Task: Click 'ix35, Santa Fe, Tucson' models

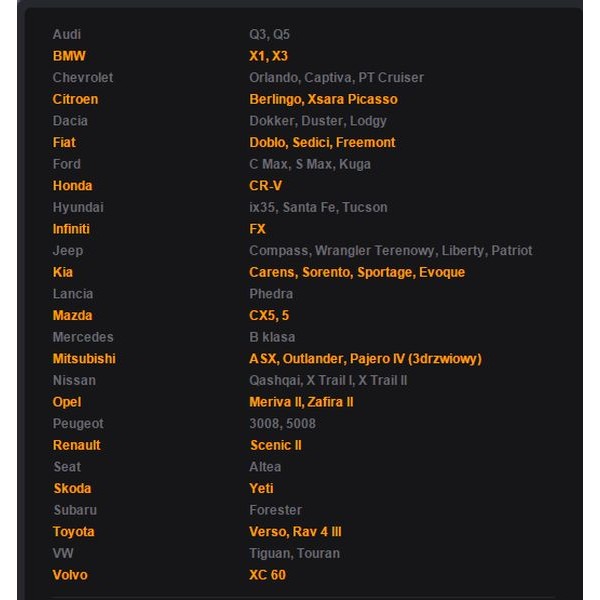Action: click(x=318, y=207)
